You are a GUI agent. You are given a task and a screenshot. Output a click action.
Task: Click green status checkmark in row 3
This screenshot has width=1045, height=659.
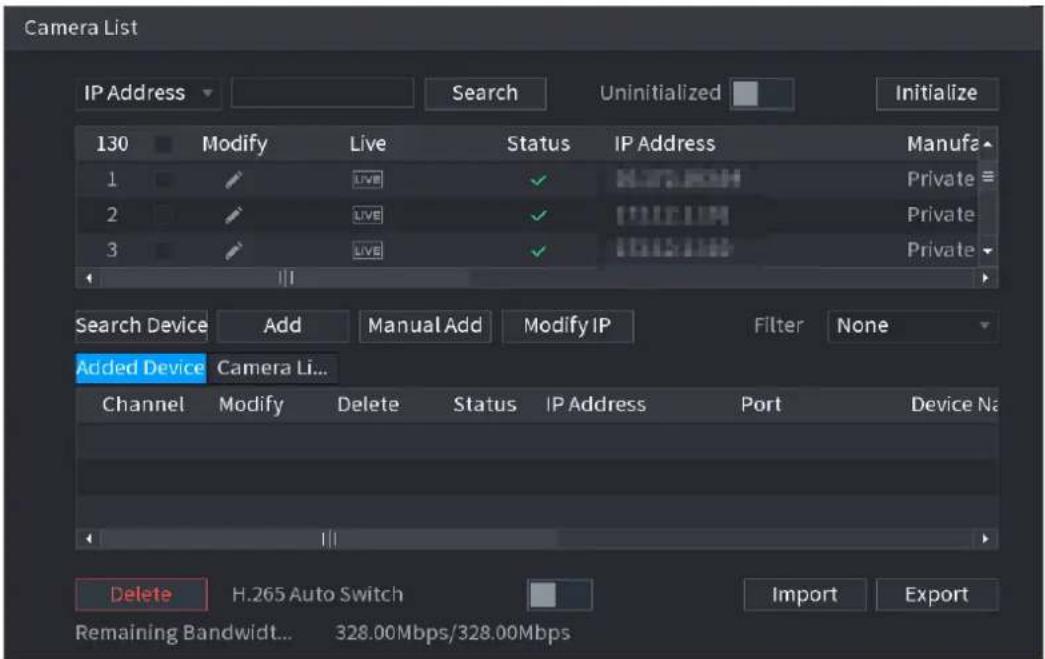click(538, 251)
